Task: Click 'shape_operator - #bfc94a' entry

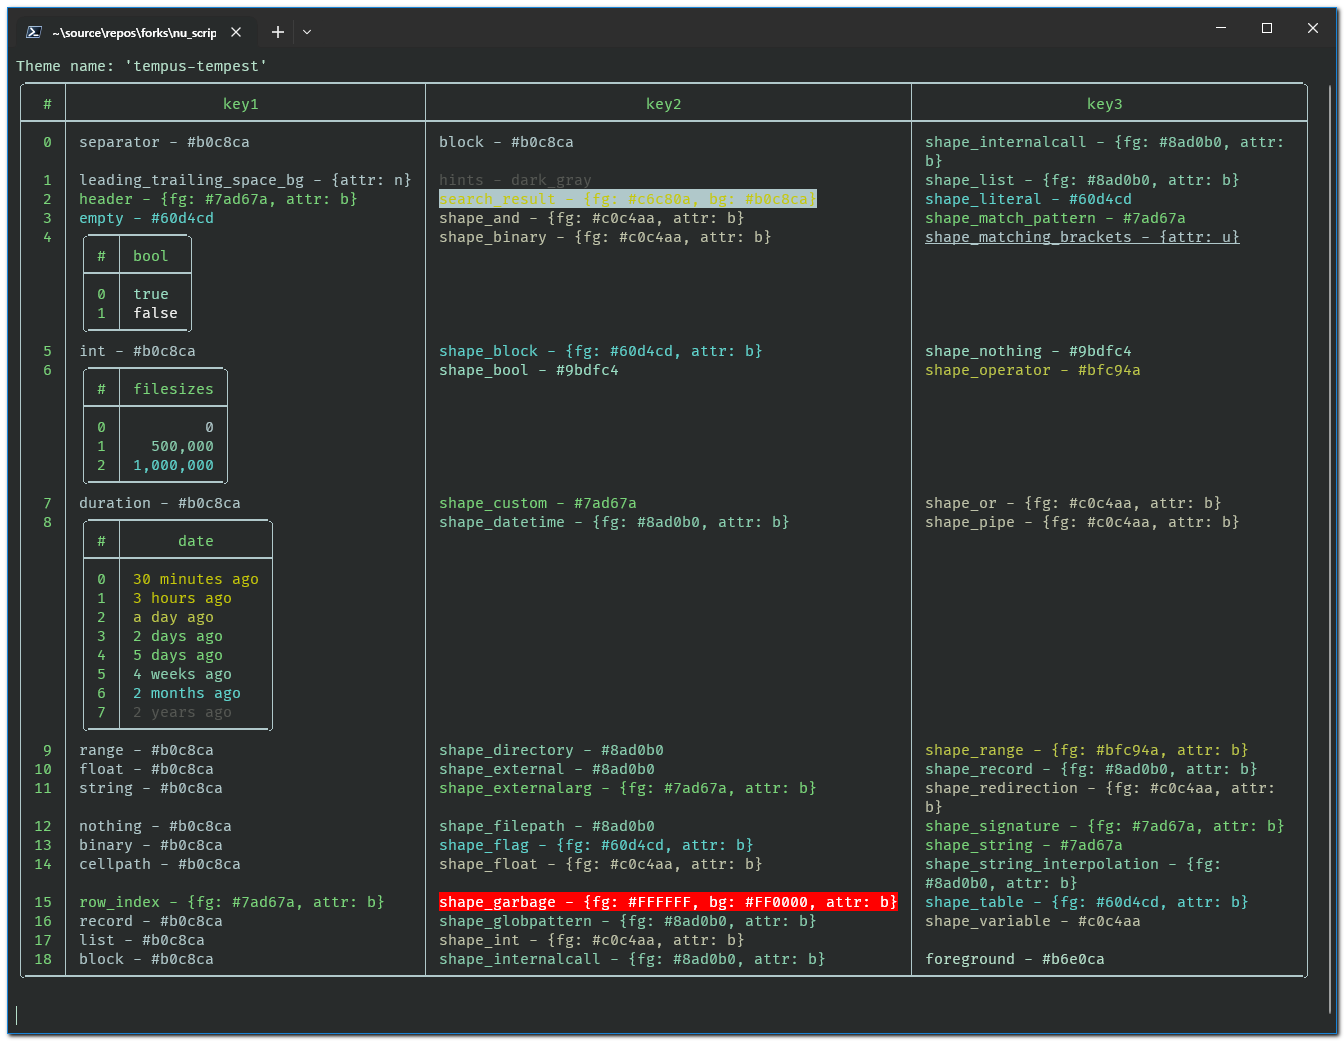Action: [1033, 370]
